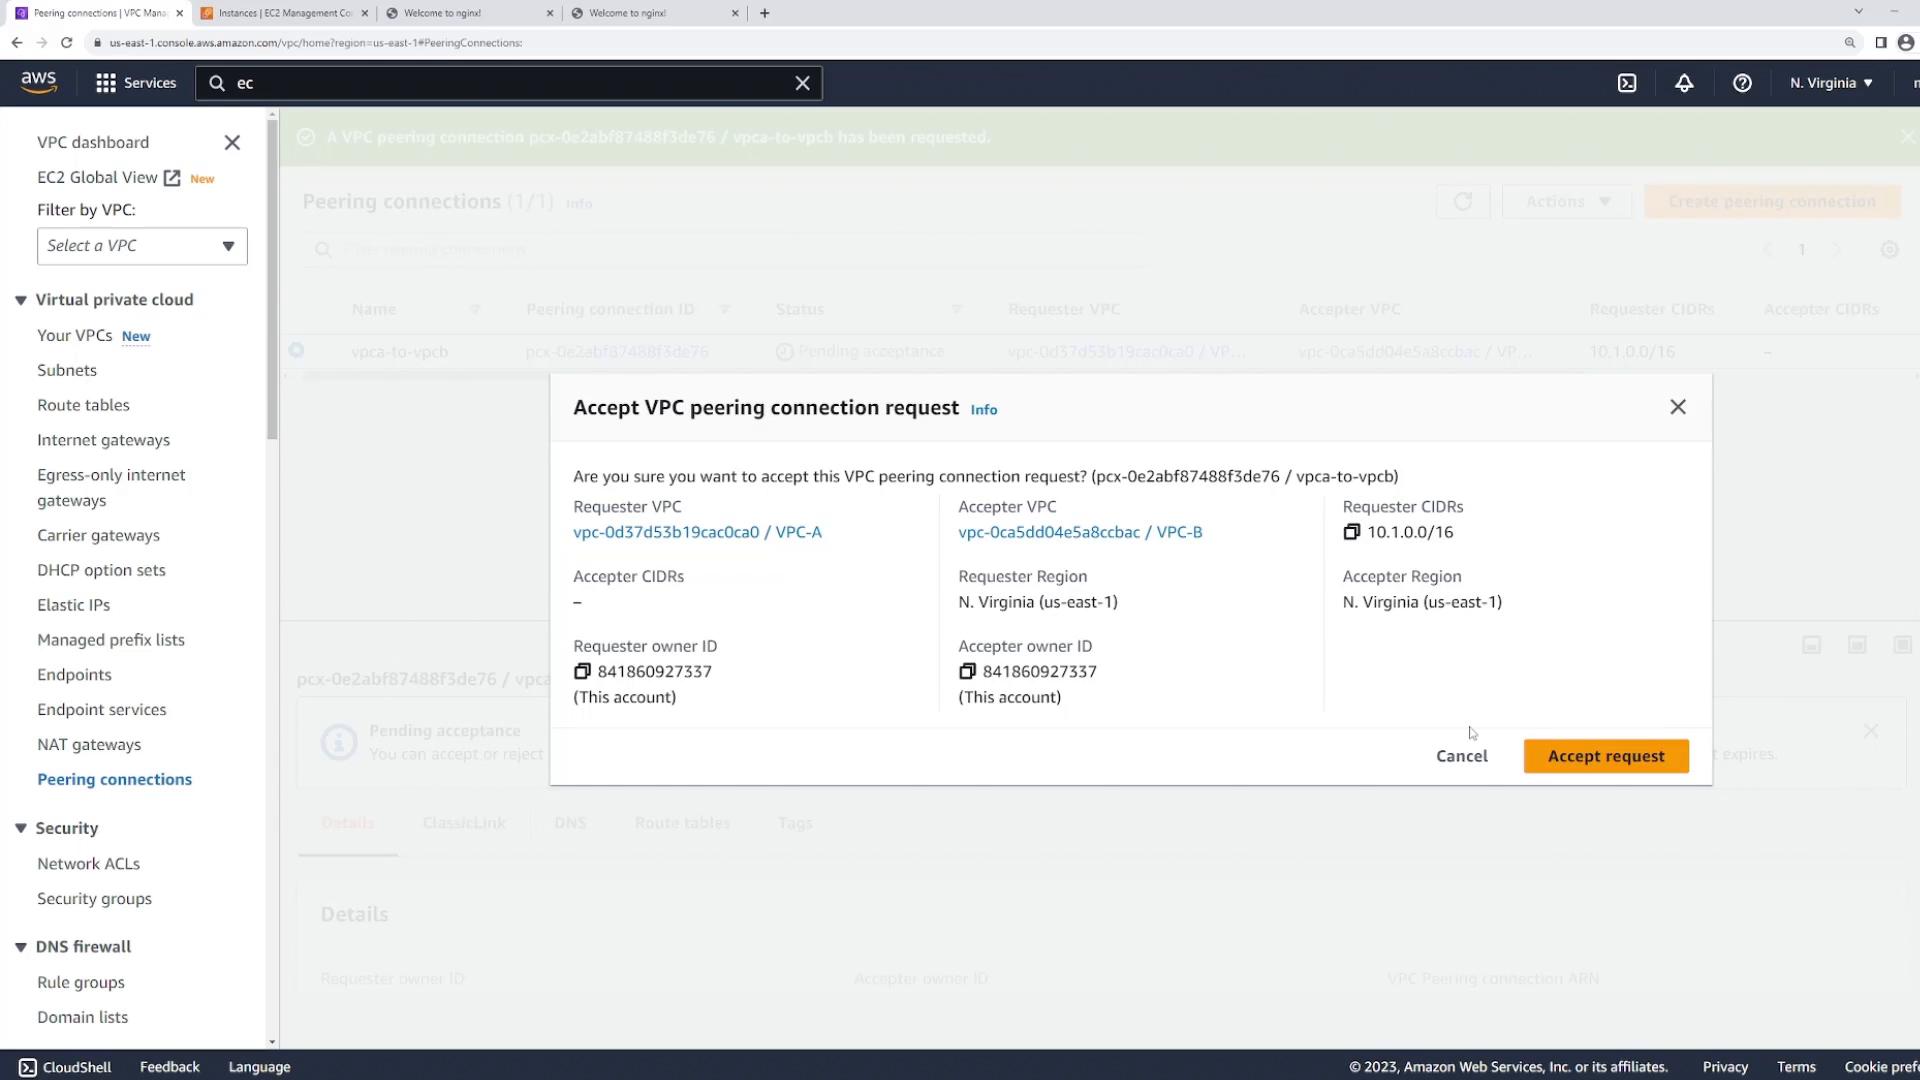Open Peering connections in sidebar
This screenshot has width=1920, height=1080.
point(114,779)
